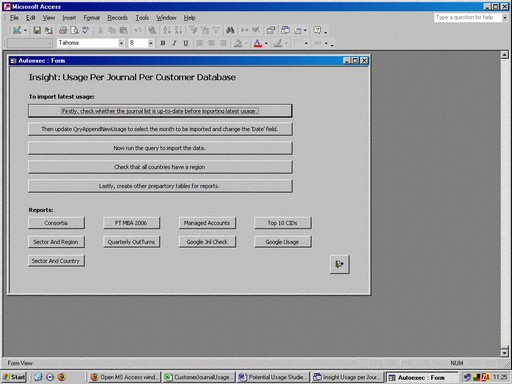512x384 pixels.
Task: Click the Line/Border Color pen swatch
Action: click(278, 43)
